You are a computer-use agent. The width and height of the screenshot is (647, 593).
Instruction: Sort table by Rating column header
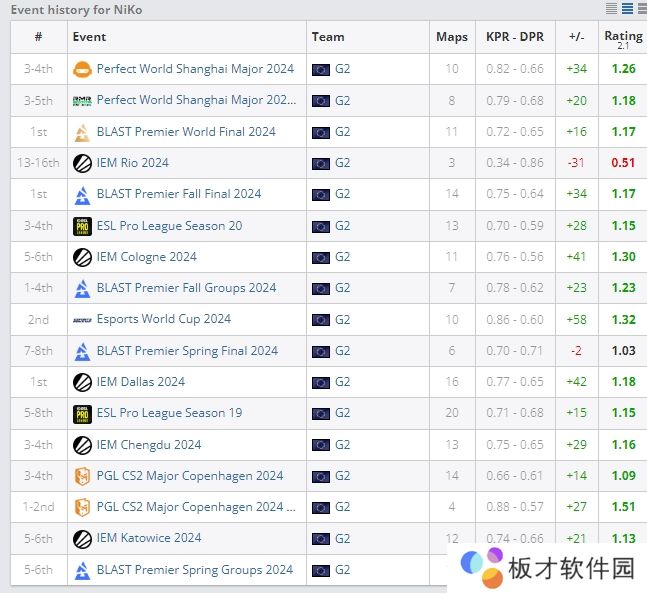click(623, 37)
